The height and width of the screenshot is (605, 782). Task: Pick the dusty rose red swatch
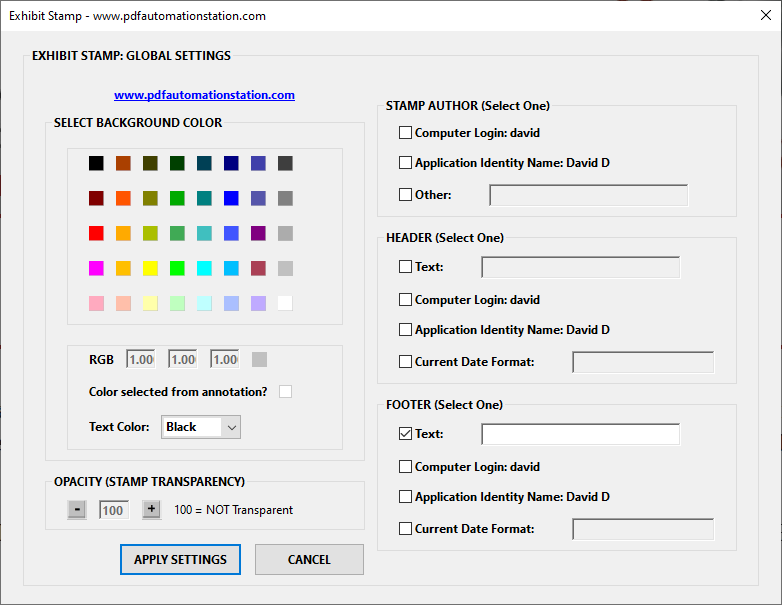258,268
